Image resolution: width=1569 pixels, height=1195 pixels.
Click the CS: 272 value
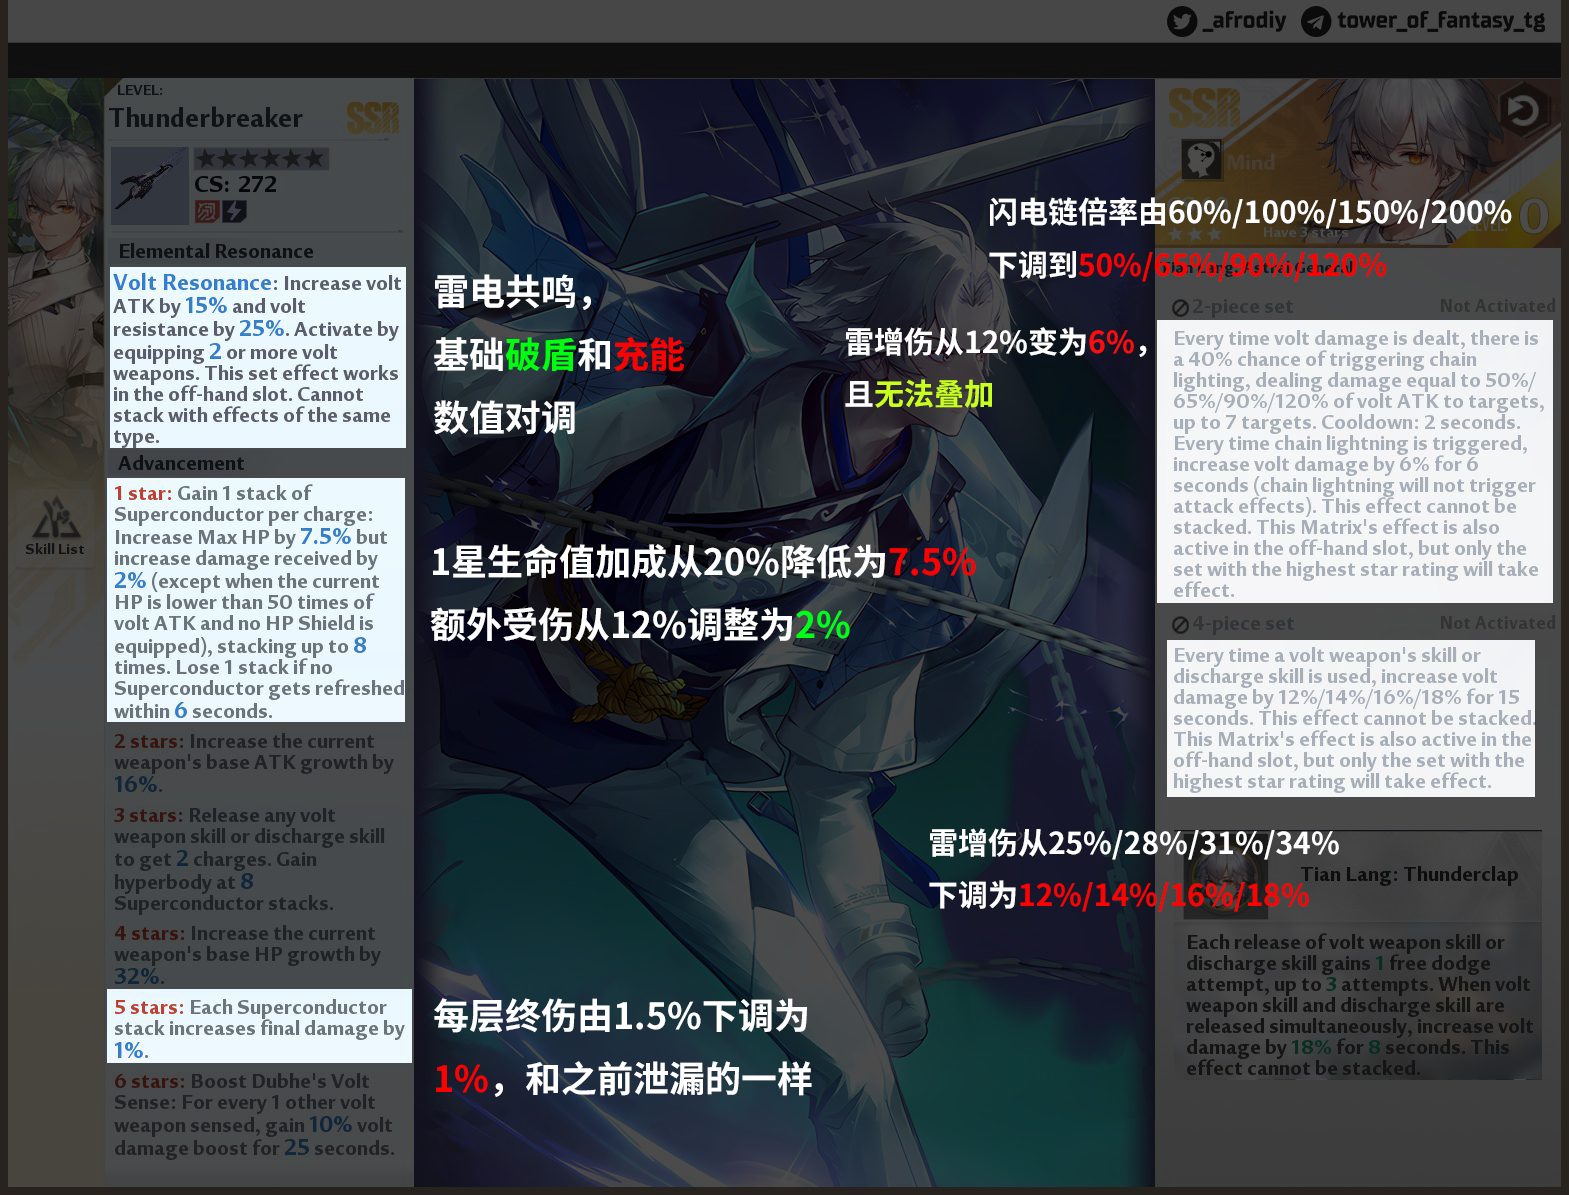(236, 184)
